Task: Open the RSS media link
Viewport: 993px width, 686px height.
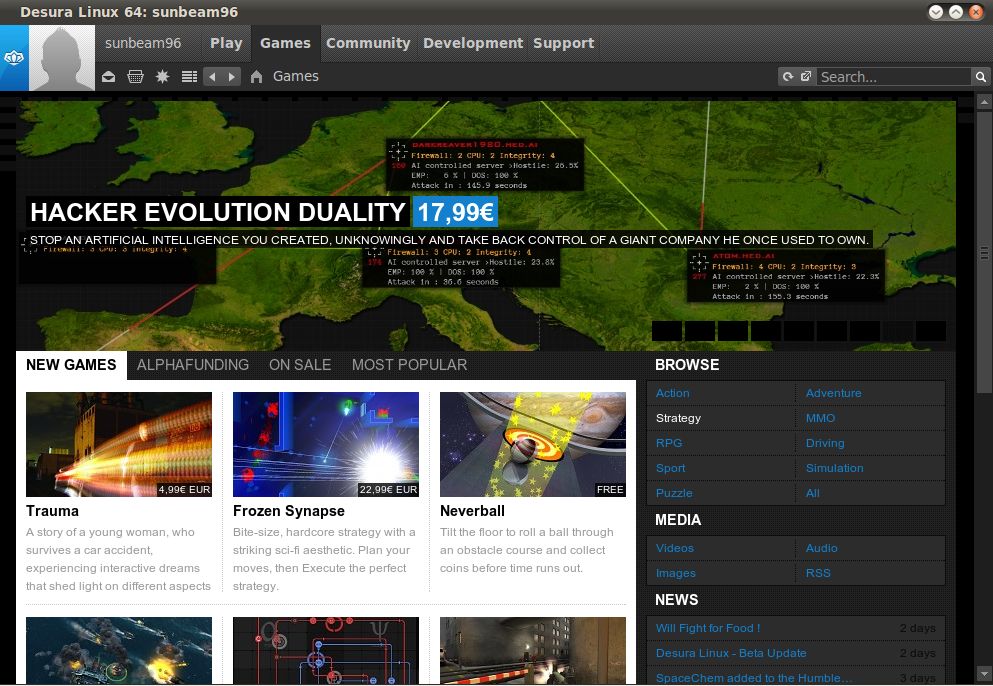Action: click(x=818, y=573)
